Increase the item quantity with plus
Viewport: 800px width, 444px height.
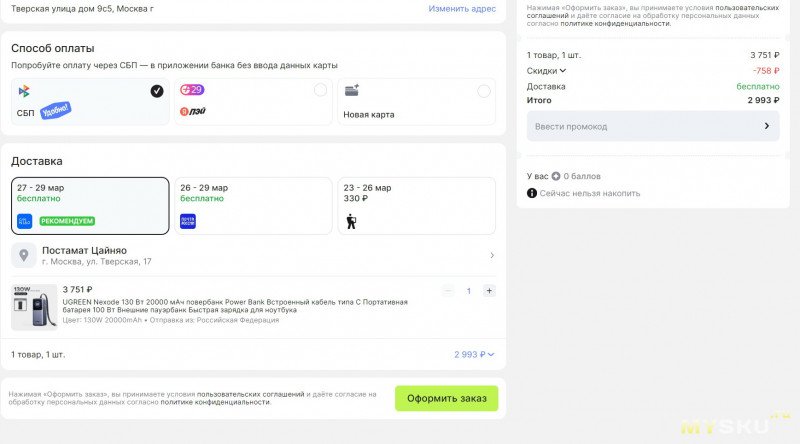[489, 291]
